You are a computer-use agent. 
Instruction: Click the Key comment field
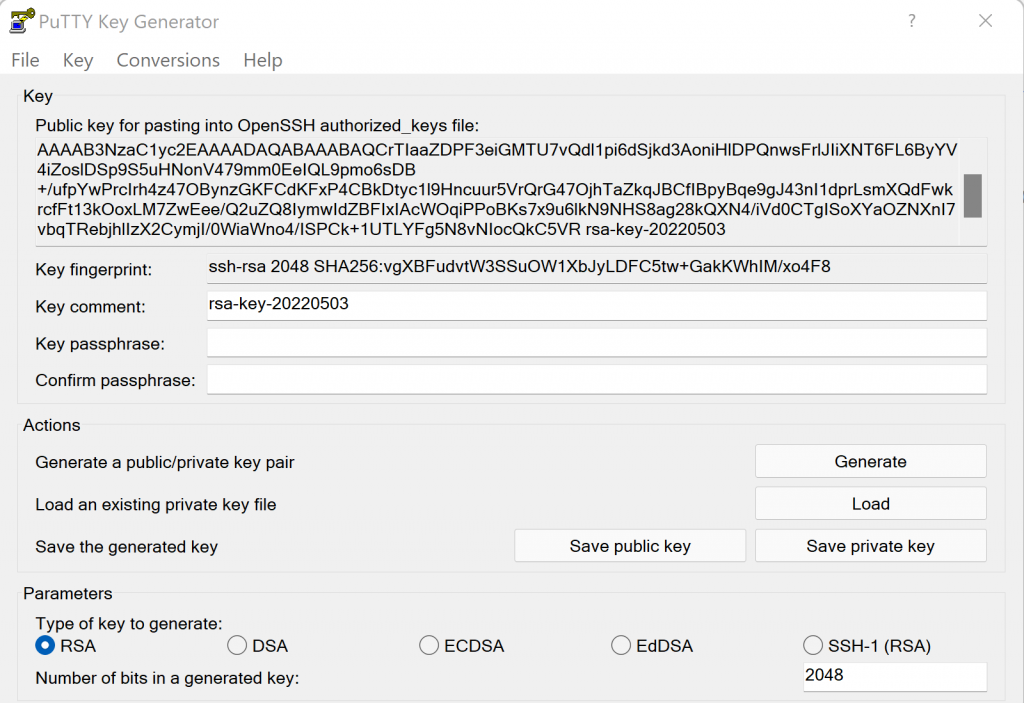[x=596, y=305]
